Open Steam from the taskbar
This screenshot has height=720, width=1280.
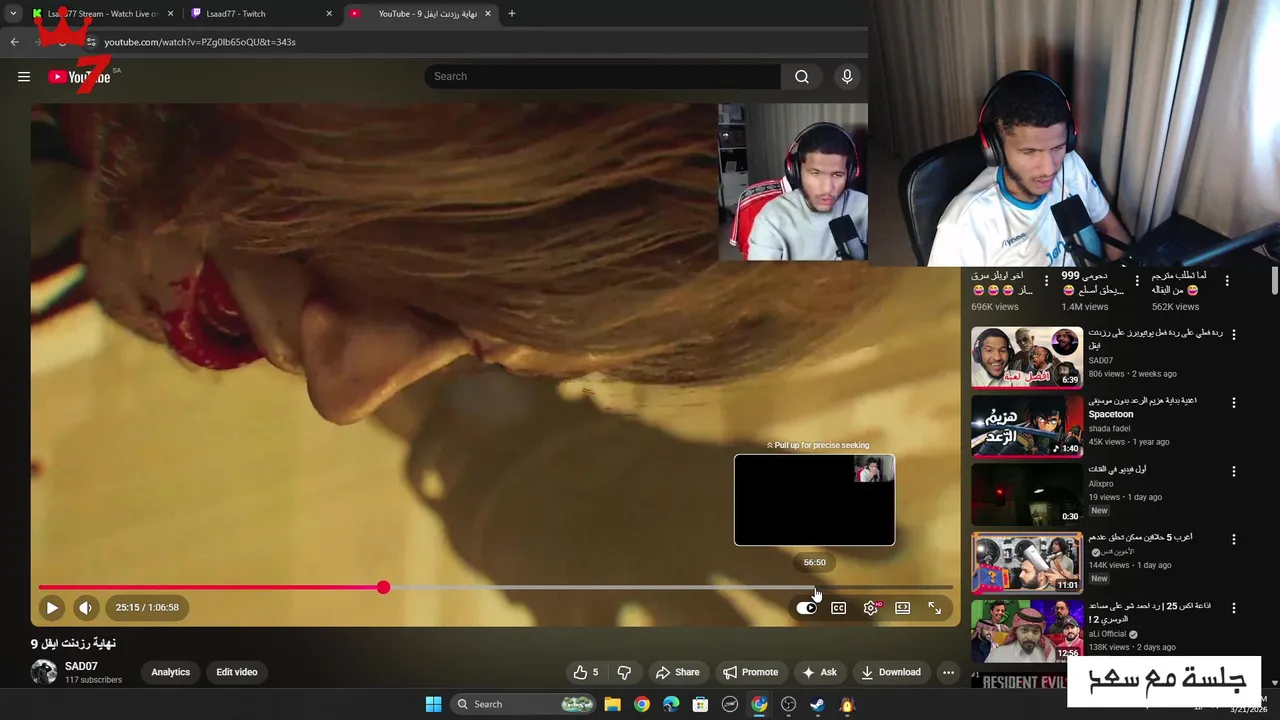coord(817,704)
